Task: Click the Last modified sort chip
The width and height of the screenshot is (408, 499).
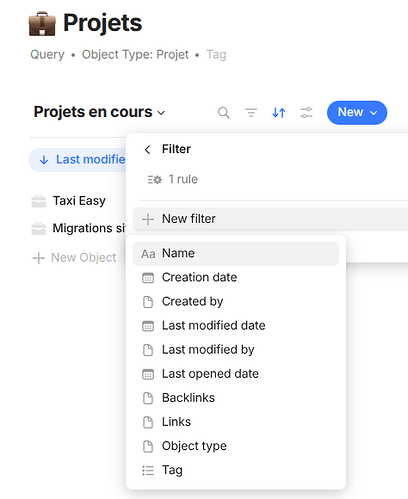Action: click(x=78, y=160)
